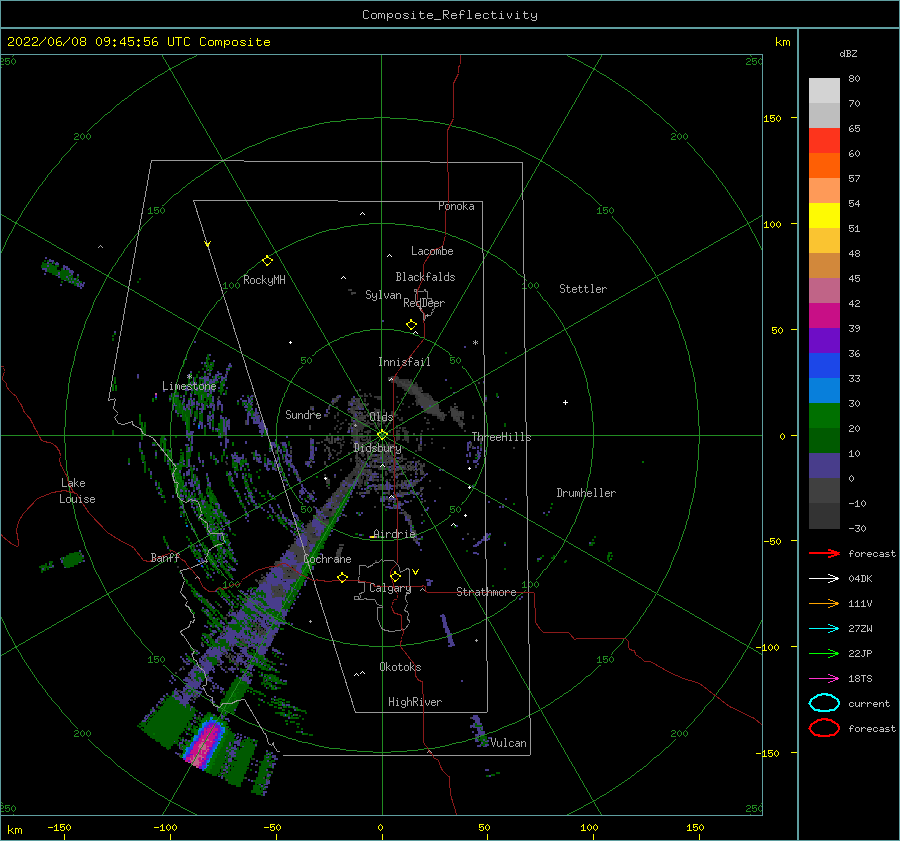Screen dimensions: 900x841
Task: Click the yellow diamond marker inside Calgary
Action: tap(395, 576)
